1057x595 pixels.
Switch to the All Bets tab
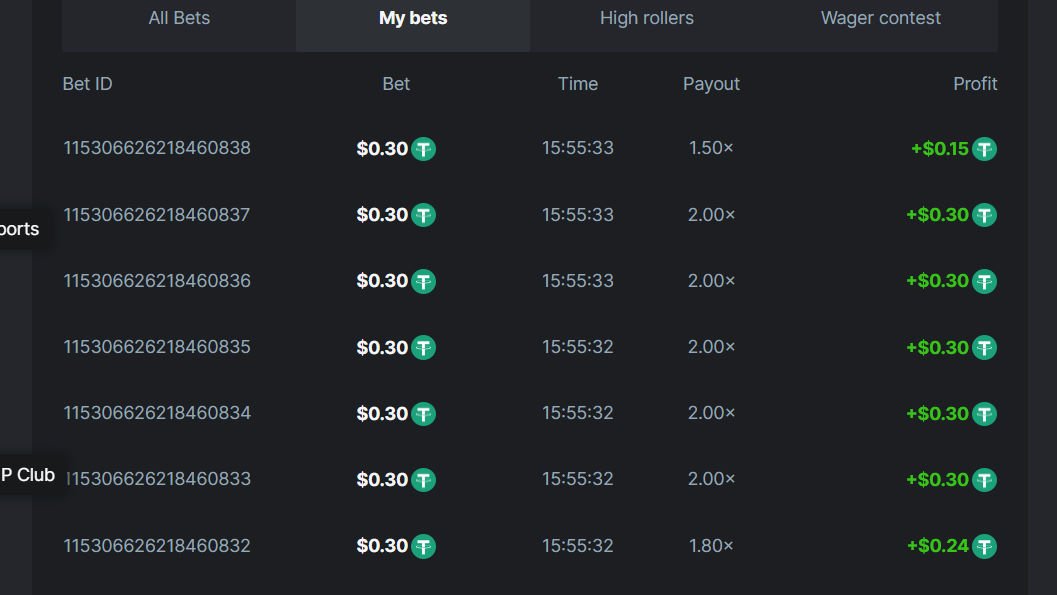[179, 18]
